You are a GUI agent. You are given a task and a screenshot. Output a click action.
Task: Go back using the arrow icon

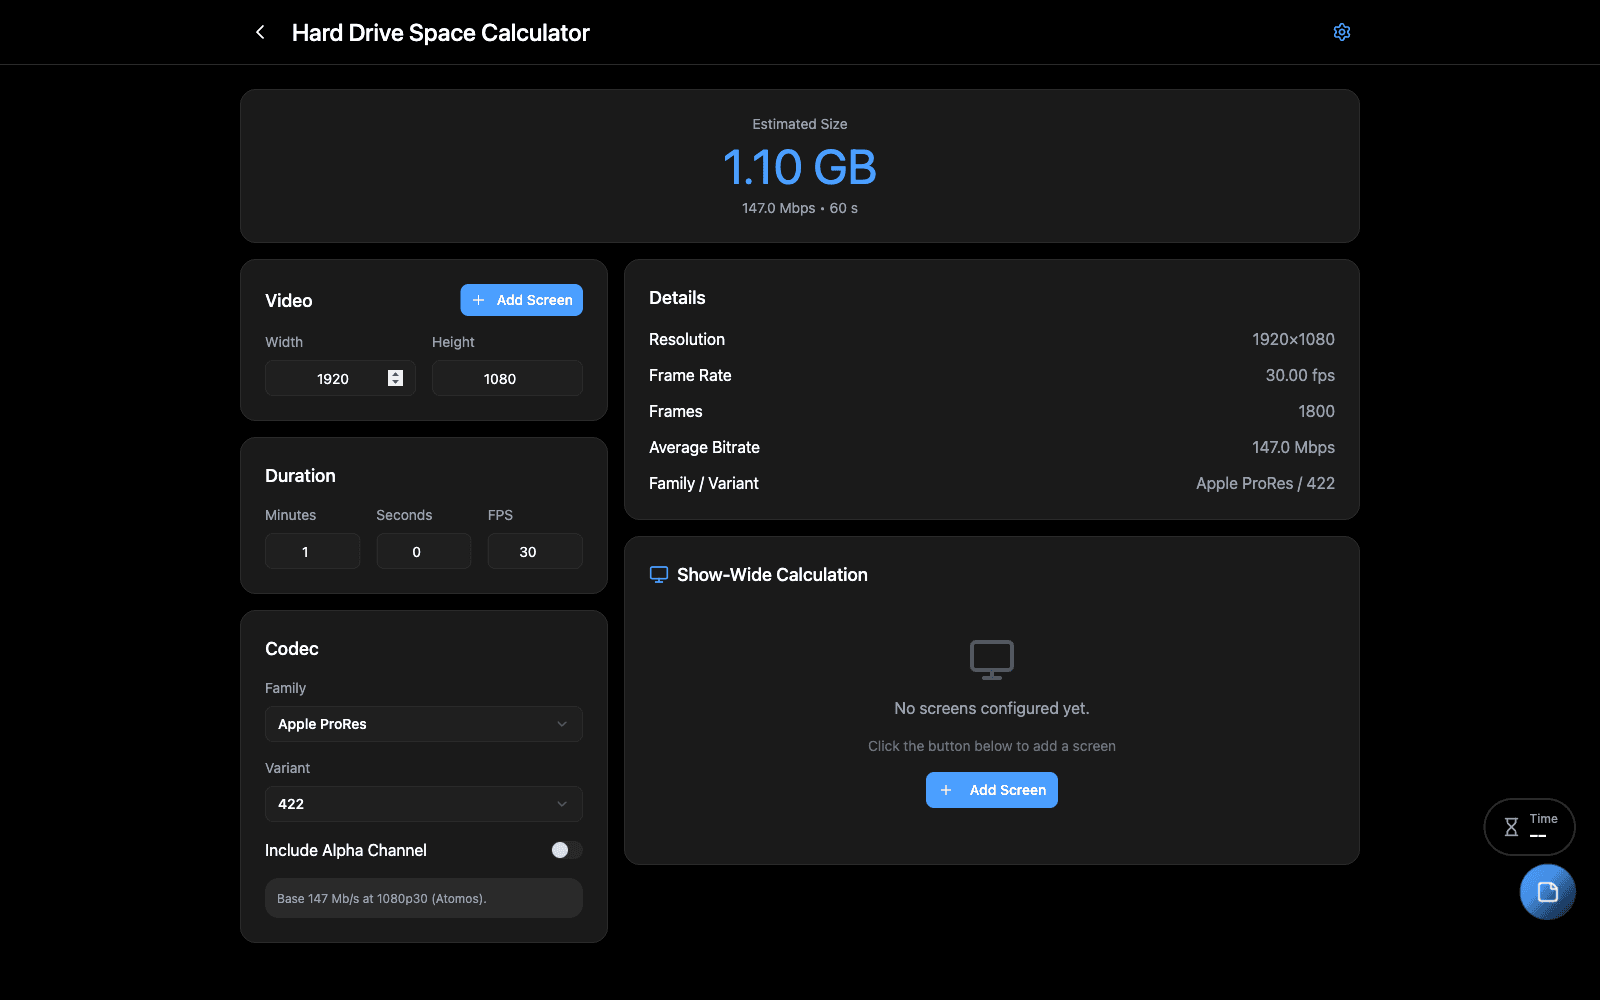260,32
